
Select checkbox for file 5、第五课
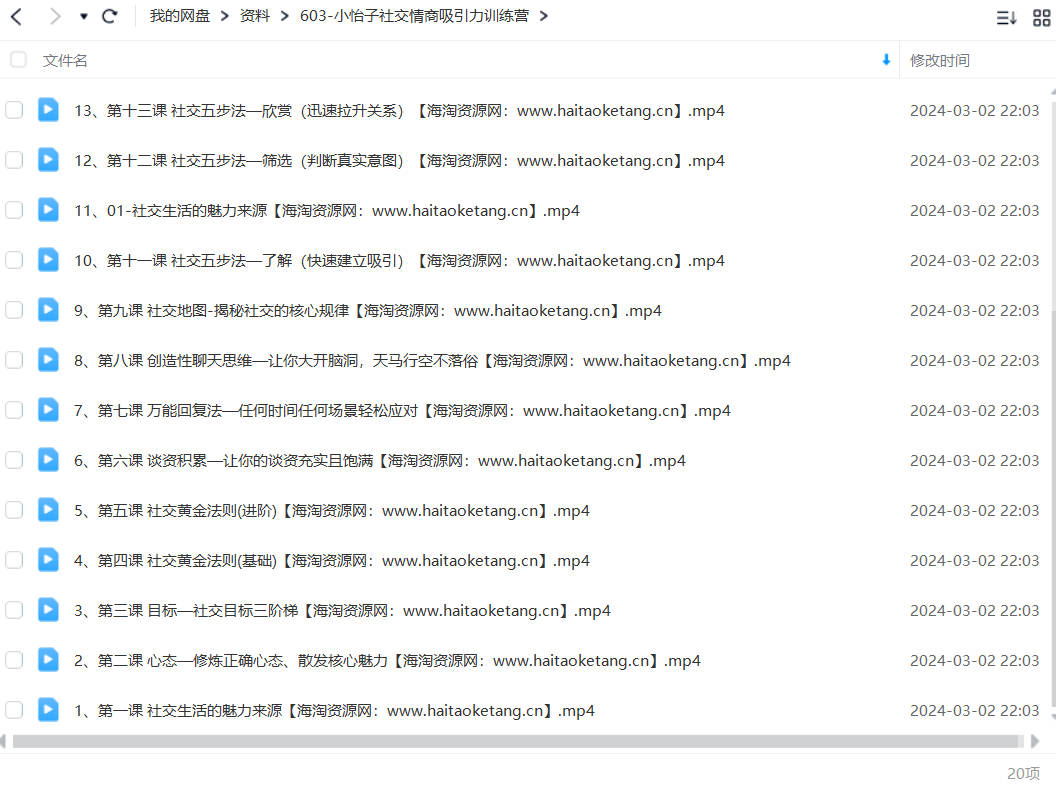[14, 510]
